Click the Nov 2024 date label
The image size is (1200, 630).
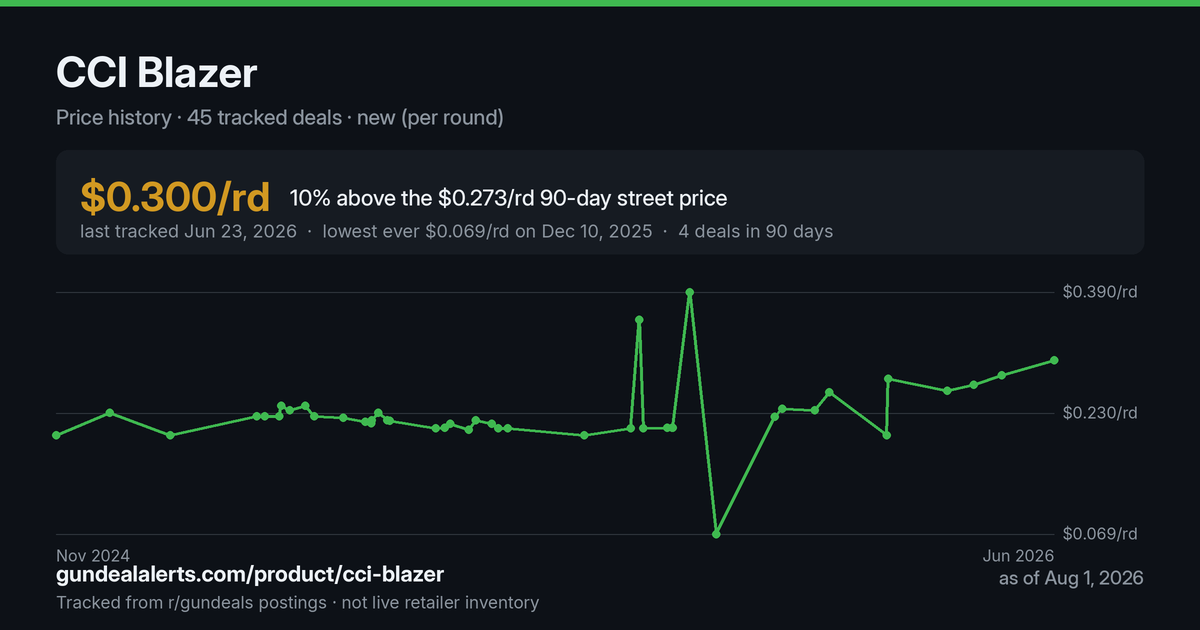(x=93, y=555)
